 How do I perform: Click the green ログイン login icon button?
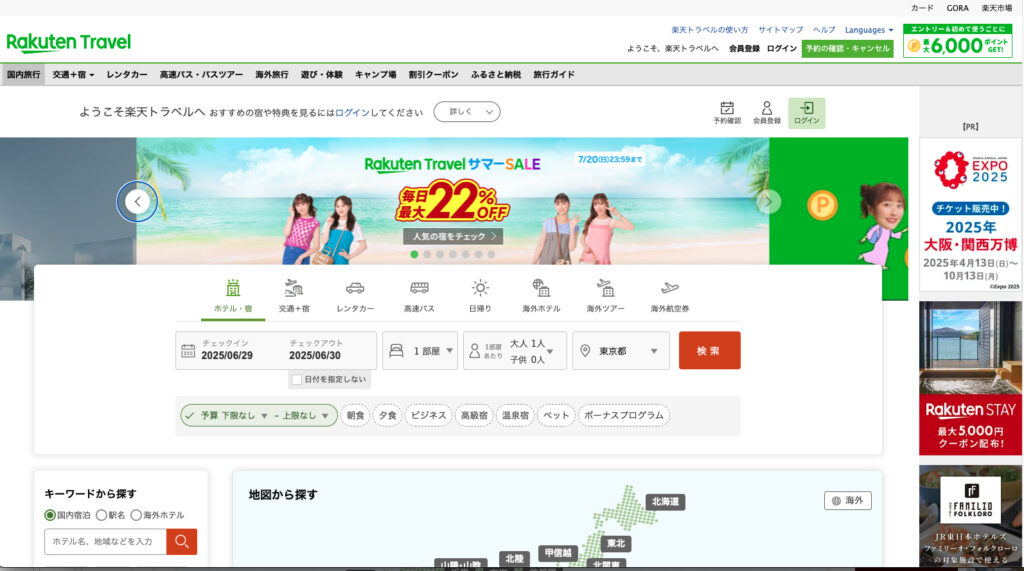click(807, 113)
